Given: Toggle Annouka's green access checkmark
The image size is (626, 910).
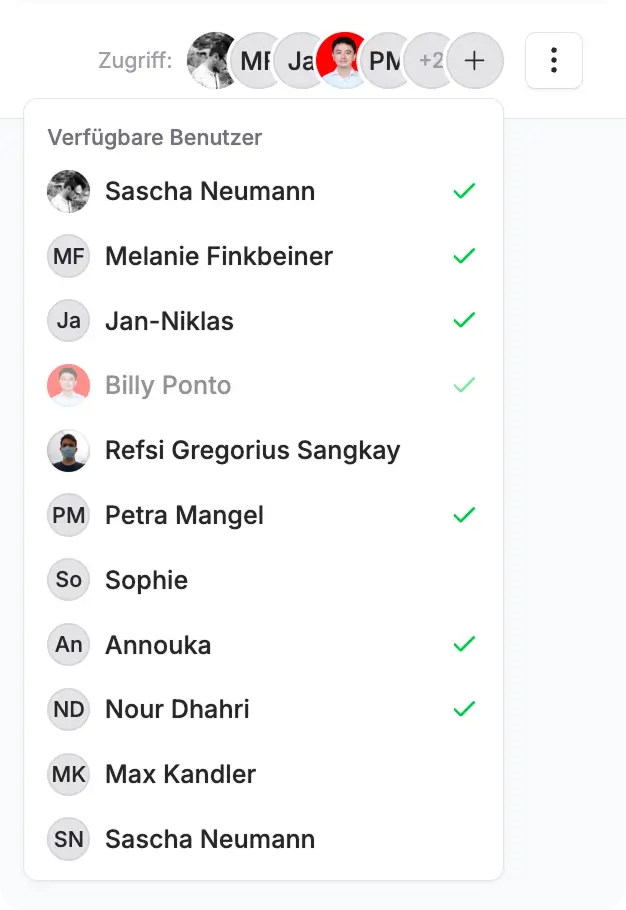Looking at the screenshot, I should pyautogui.click(x=463, y=644).
